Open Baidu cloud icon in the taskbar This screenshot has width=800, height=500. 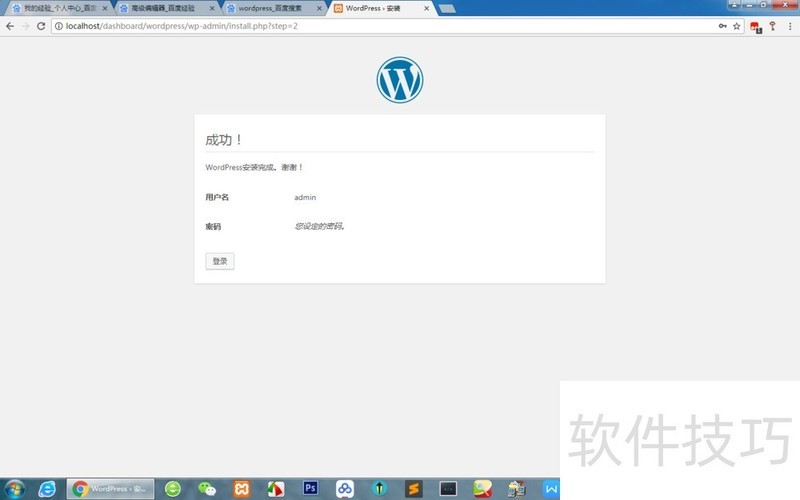click(345, 489)
